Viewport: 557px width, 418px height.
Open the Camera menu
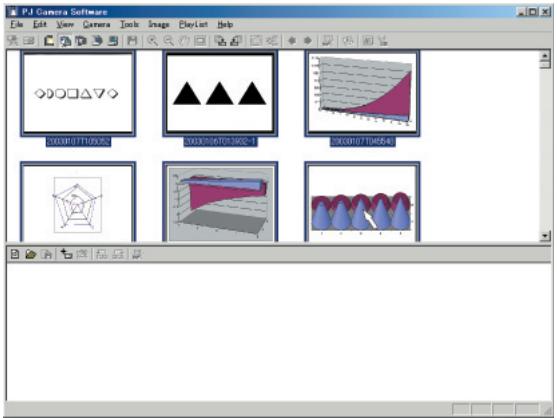click(96, 25)
